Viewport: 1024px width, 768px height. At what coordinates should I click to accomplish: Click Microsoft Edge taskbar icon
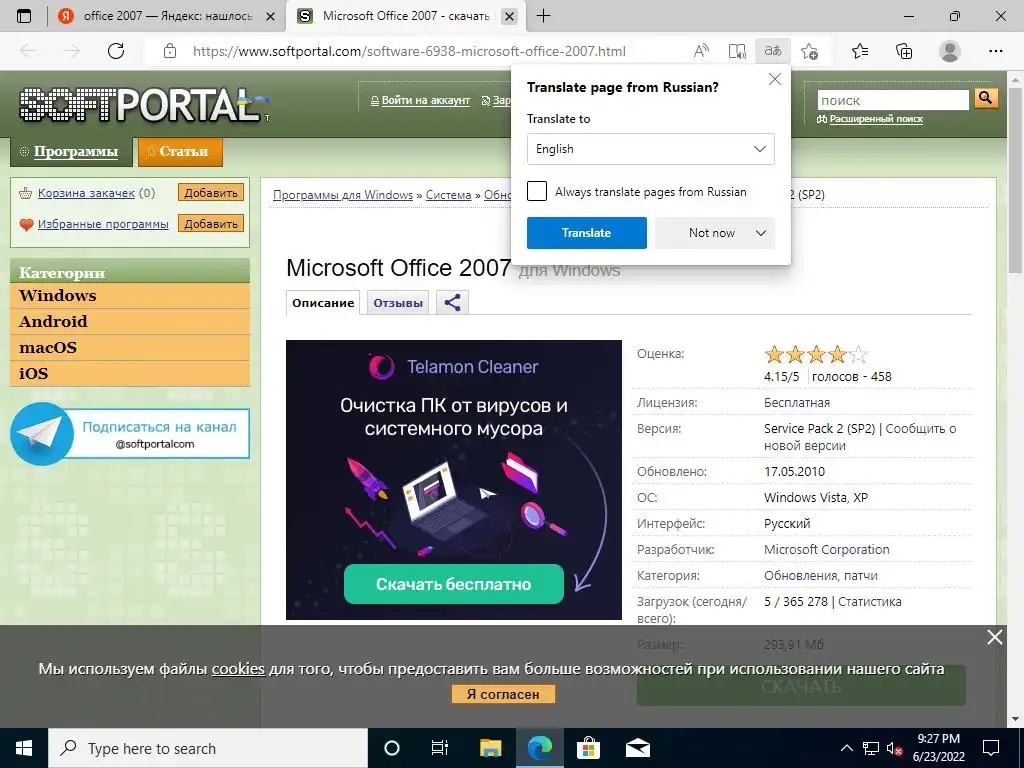[539, 748]
